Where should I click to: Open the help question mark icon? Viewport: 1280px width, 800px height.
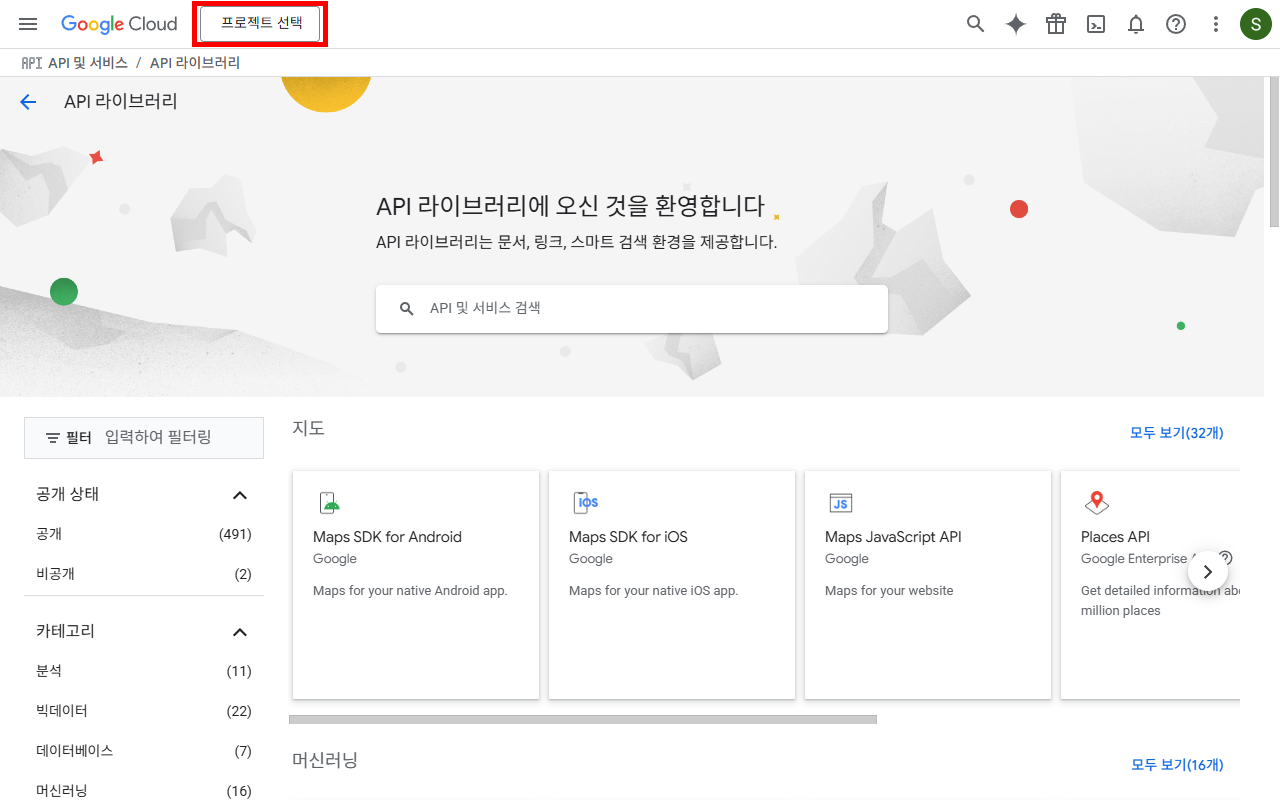(1176, 24)
